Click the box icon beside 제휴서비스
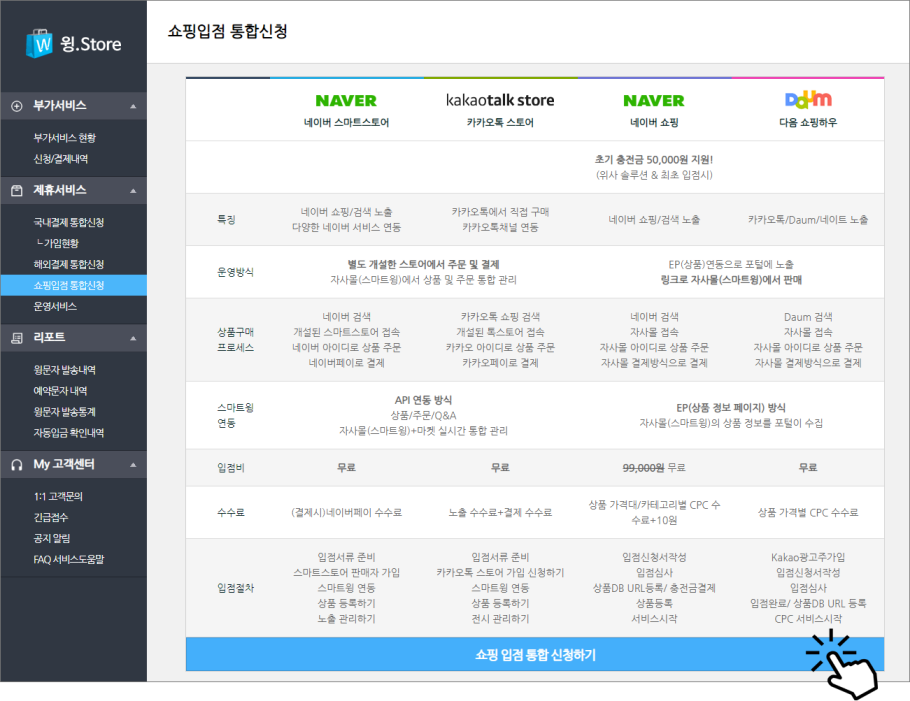This screenshot has width=910, height=701. tap(17, 190)
